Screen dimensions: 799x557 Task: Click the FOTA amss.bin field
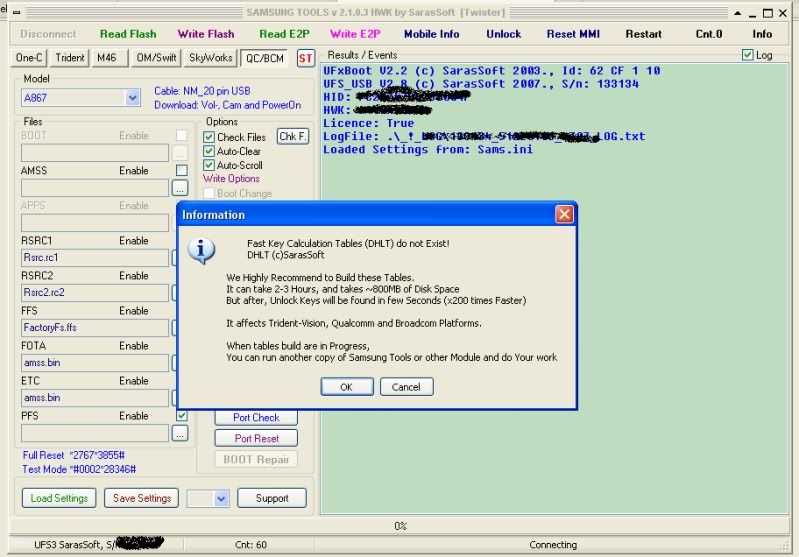coord(95,363)
